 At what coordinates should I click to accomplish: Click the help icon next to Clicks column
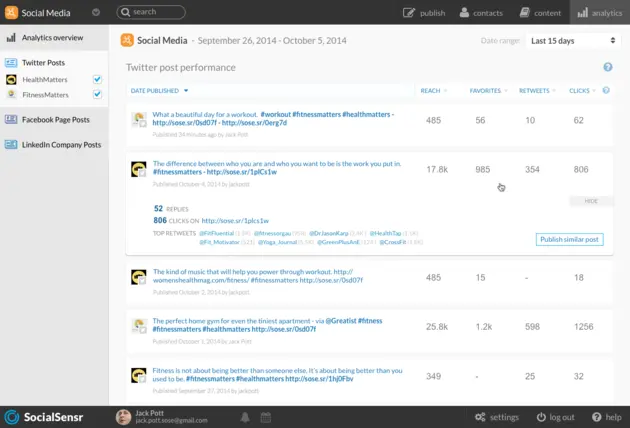click(606, 90)
